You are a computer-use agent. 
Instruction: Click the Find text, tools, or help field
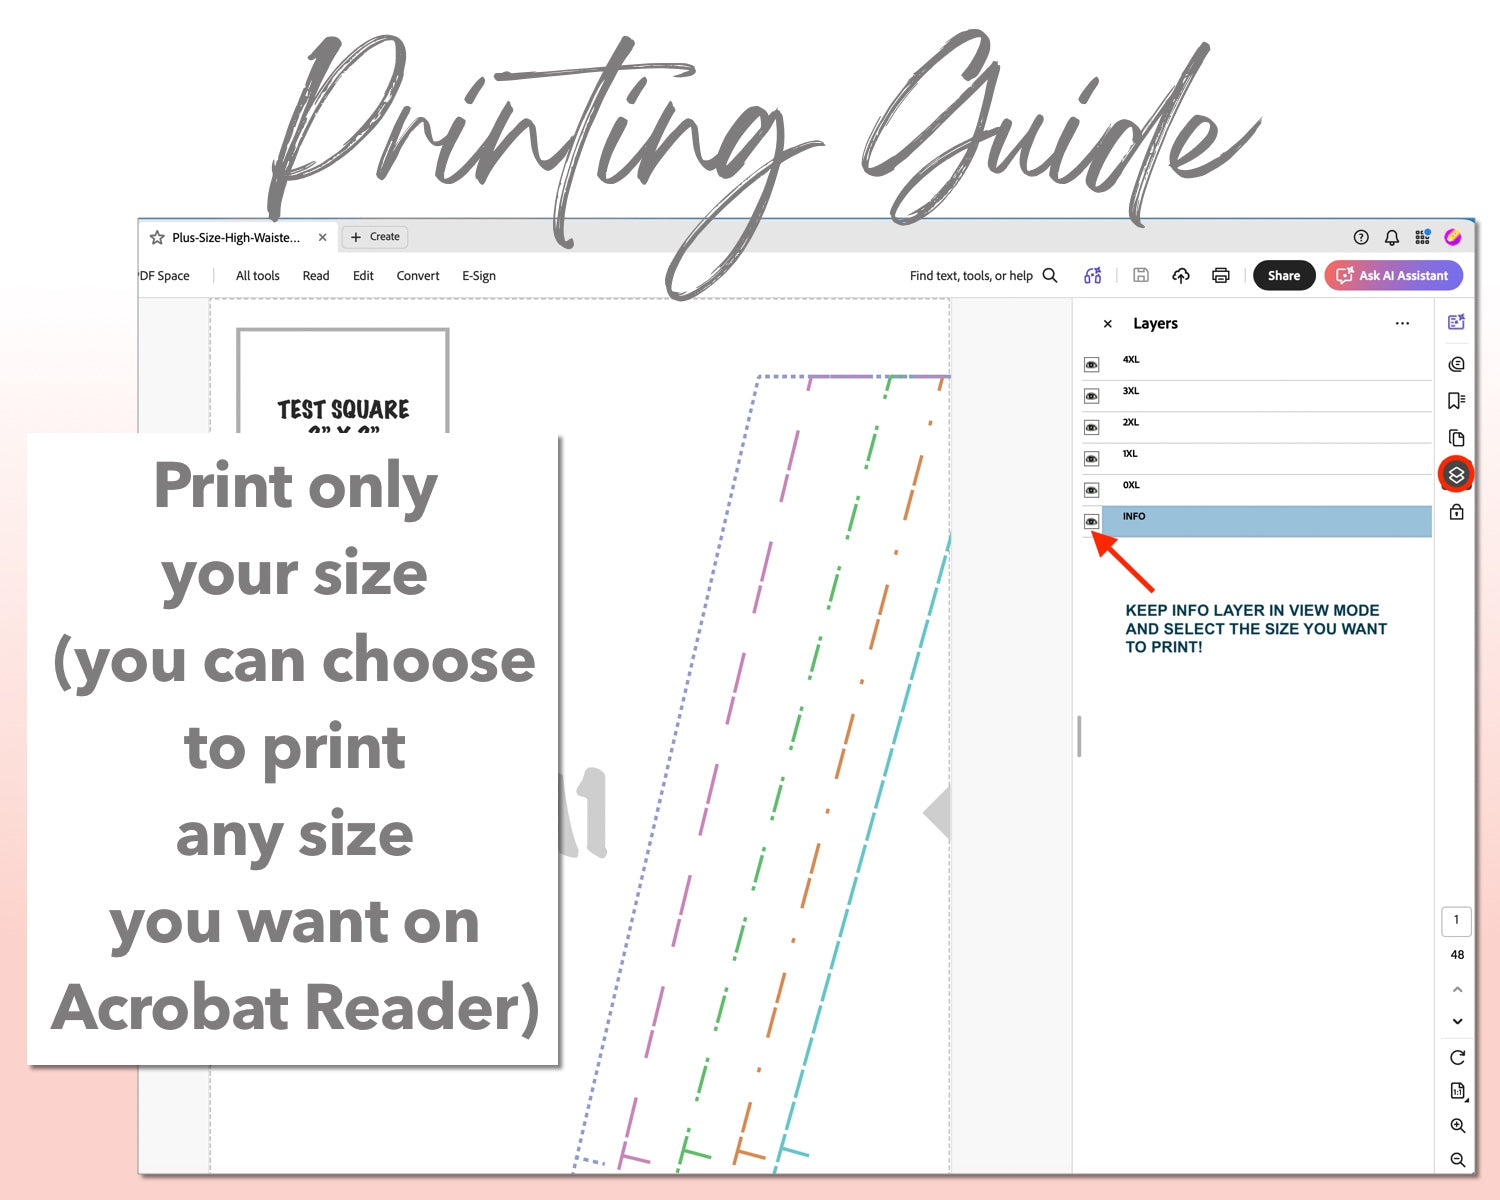971,276
